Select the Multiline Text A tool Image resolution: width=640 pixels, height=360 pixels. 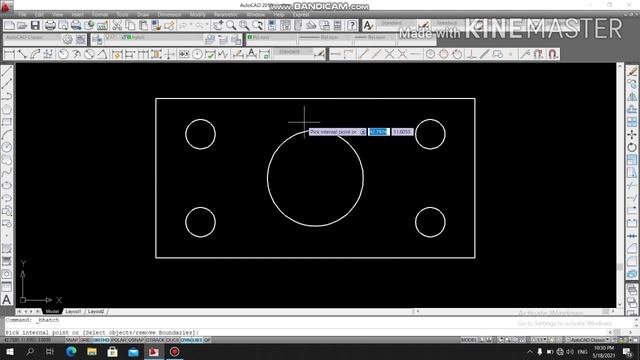pos(7,300)
